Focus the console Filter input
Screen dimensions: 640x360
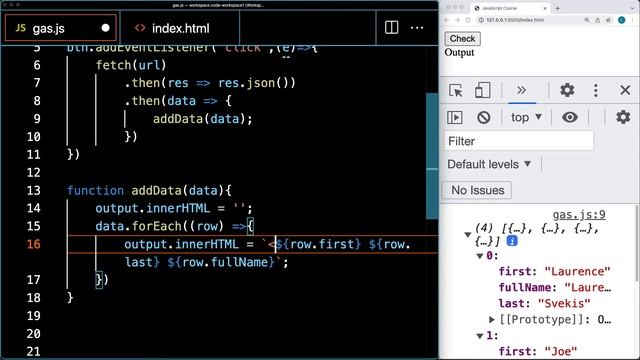tap(519, 141)
